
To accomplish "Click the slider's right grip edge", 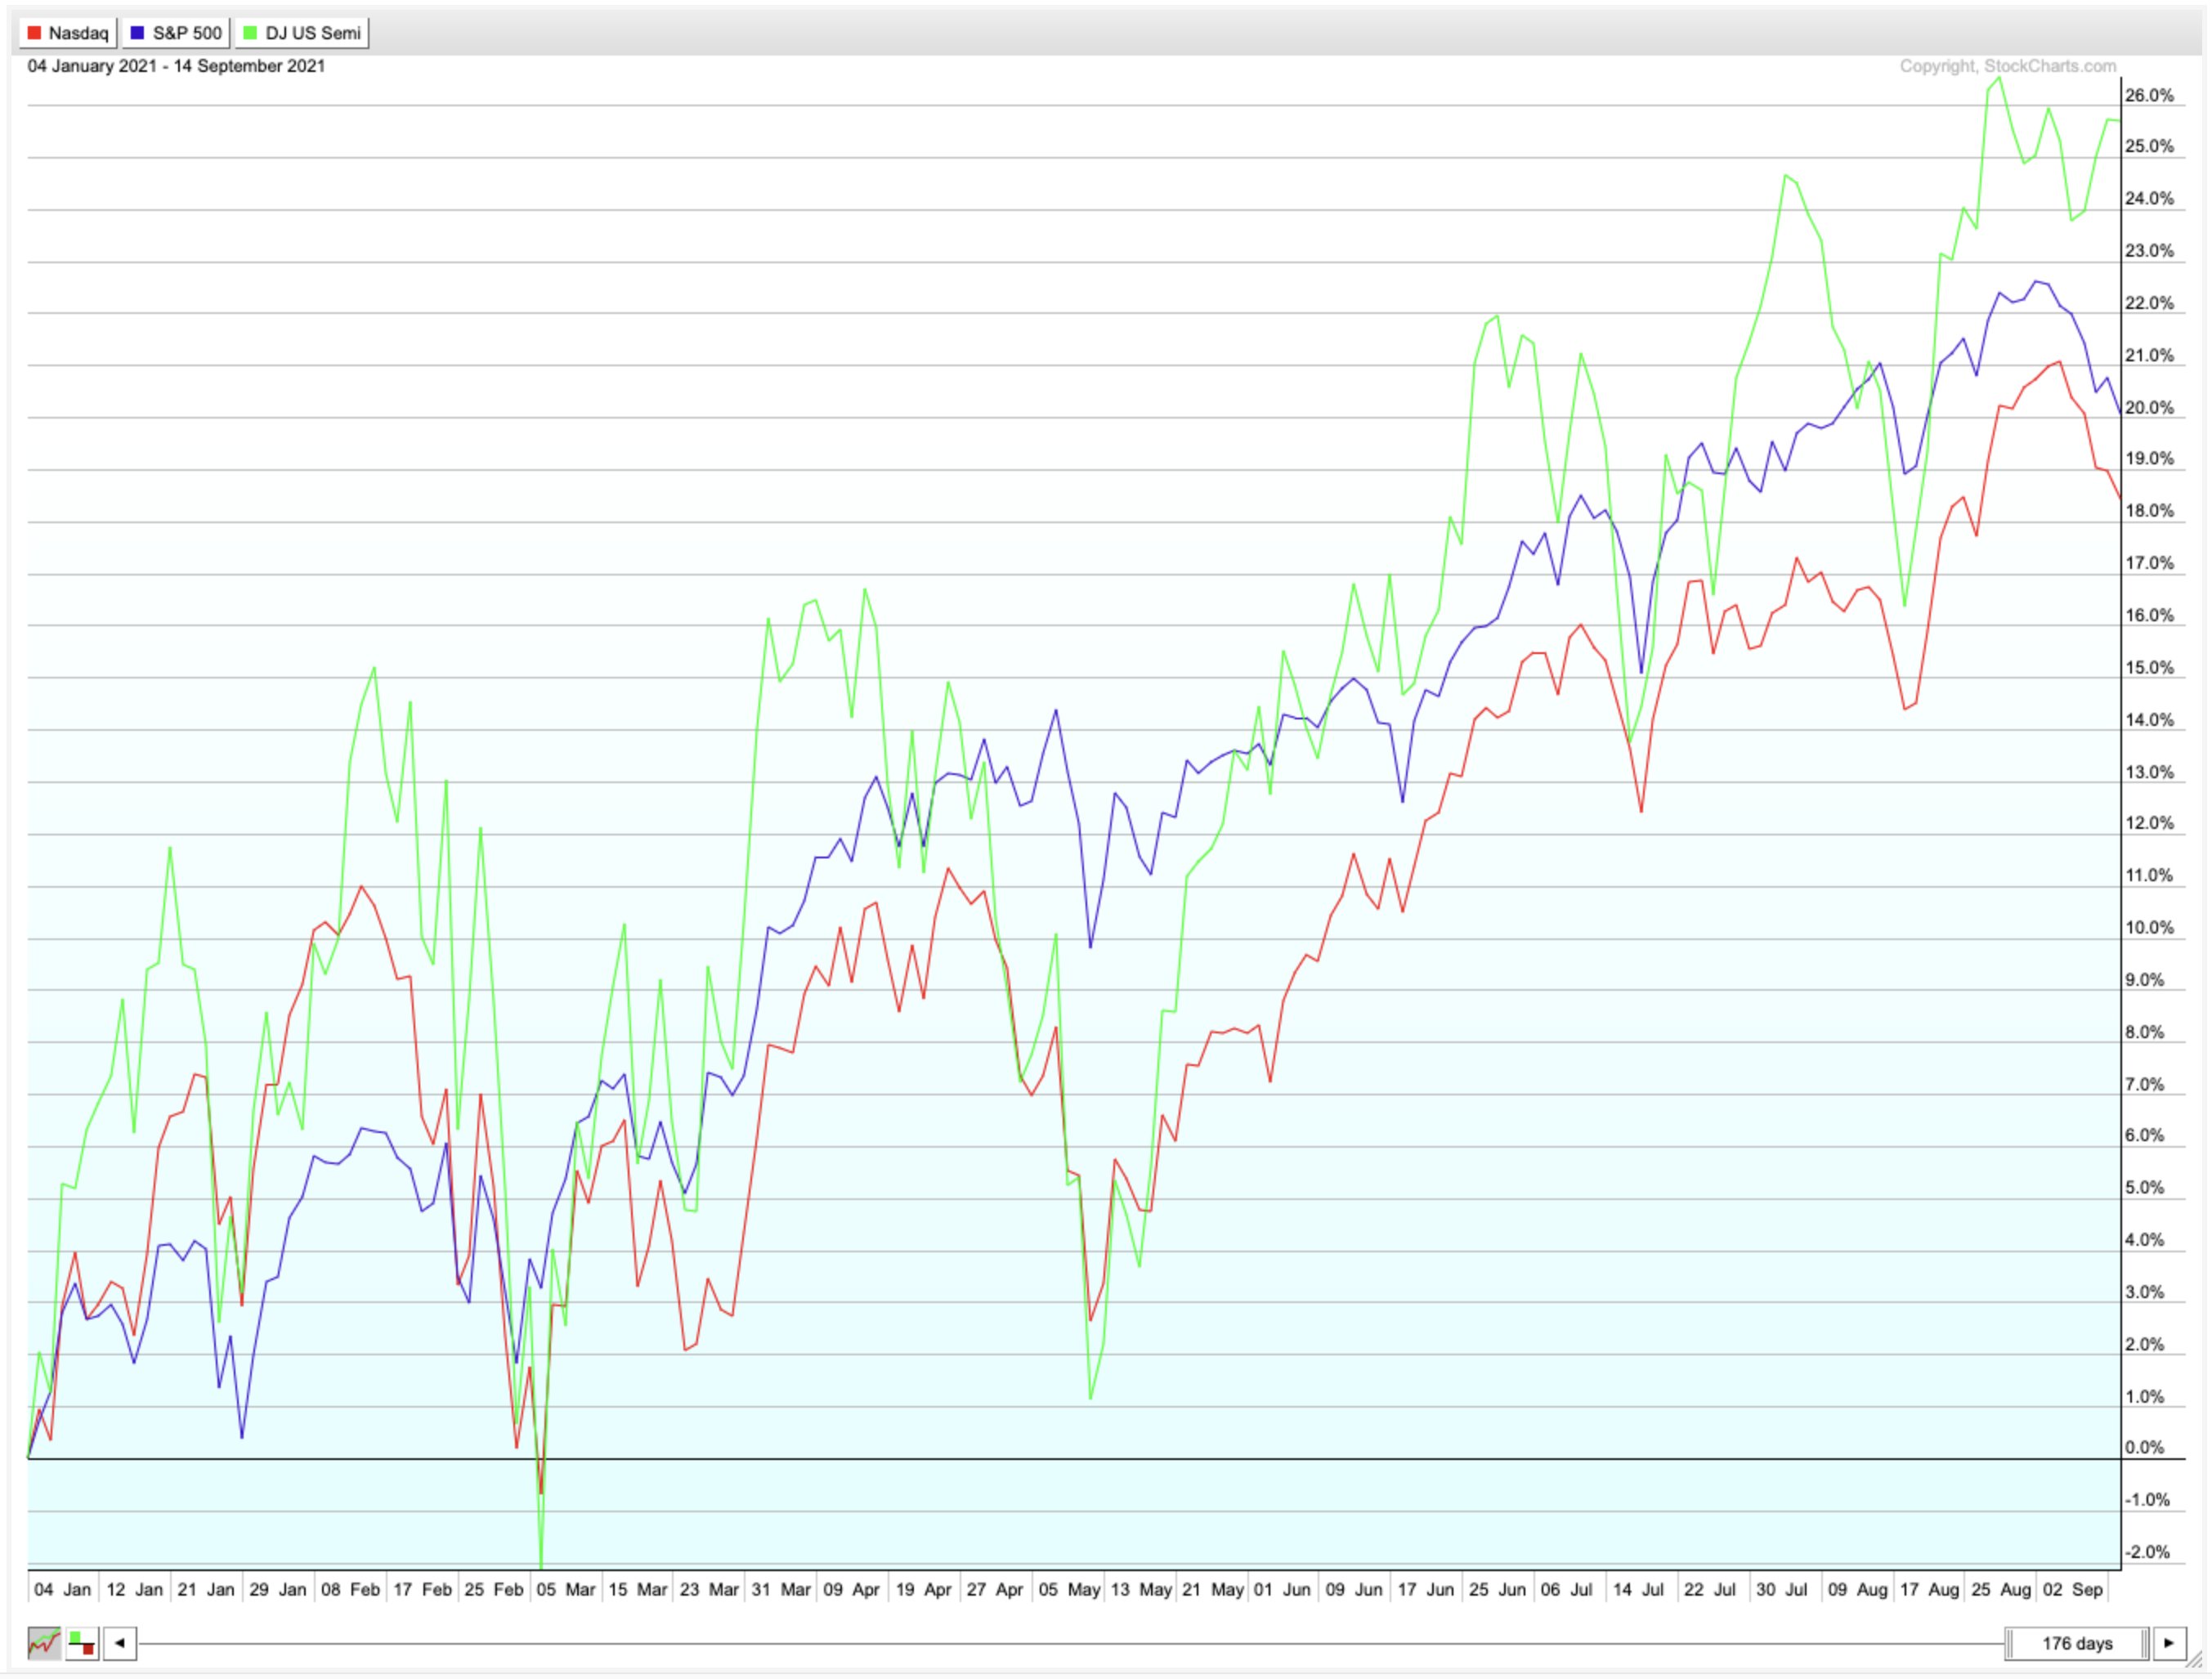I will [x=2145, y=1643].
